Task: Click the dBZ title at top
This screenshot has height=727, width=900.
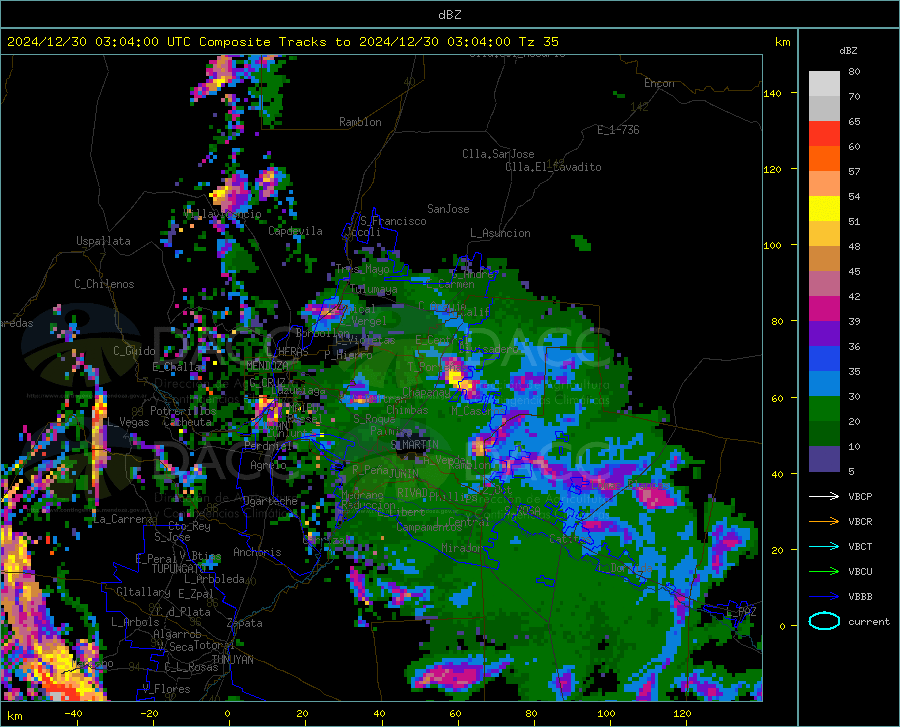Action: 449,15
